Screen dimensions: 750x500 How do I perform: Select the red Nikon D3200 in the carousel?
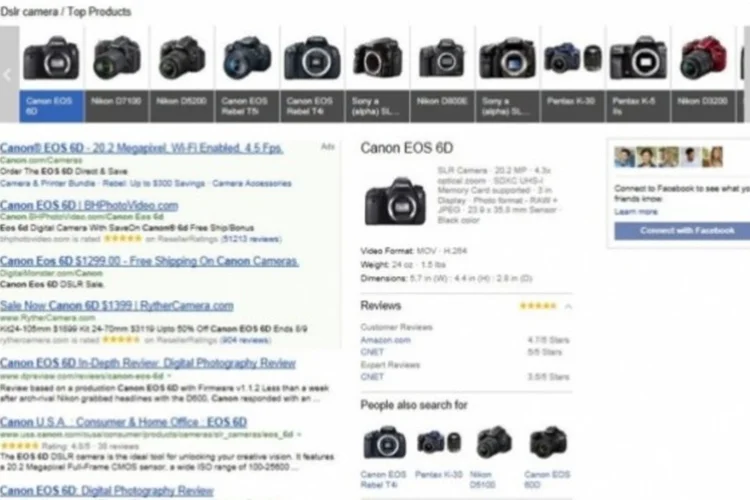click(703, 74)
